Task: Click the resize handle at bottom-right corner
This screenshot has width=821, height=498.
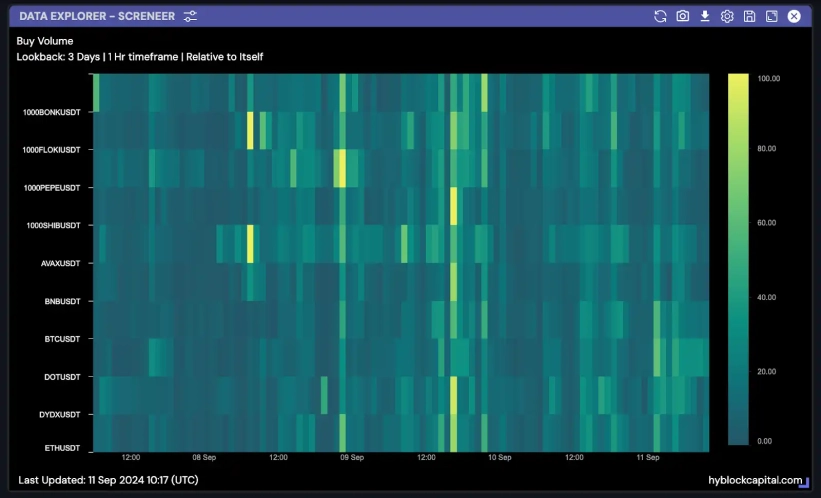Action: pos(805,483)
